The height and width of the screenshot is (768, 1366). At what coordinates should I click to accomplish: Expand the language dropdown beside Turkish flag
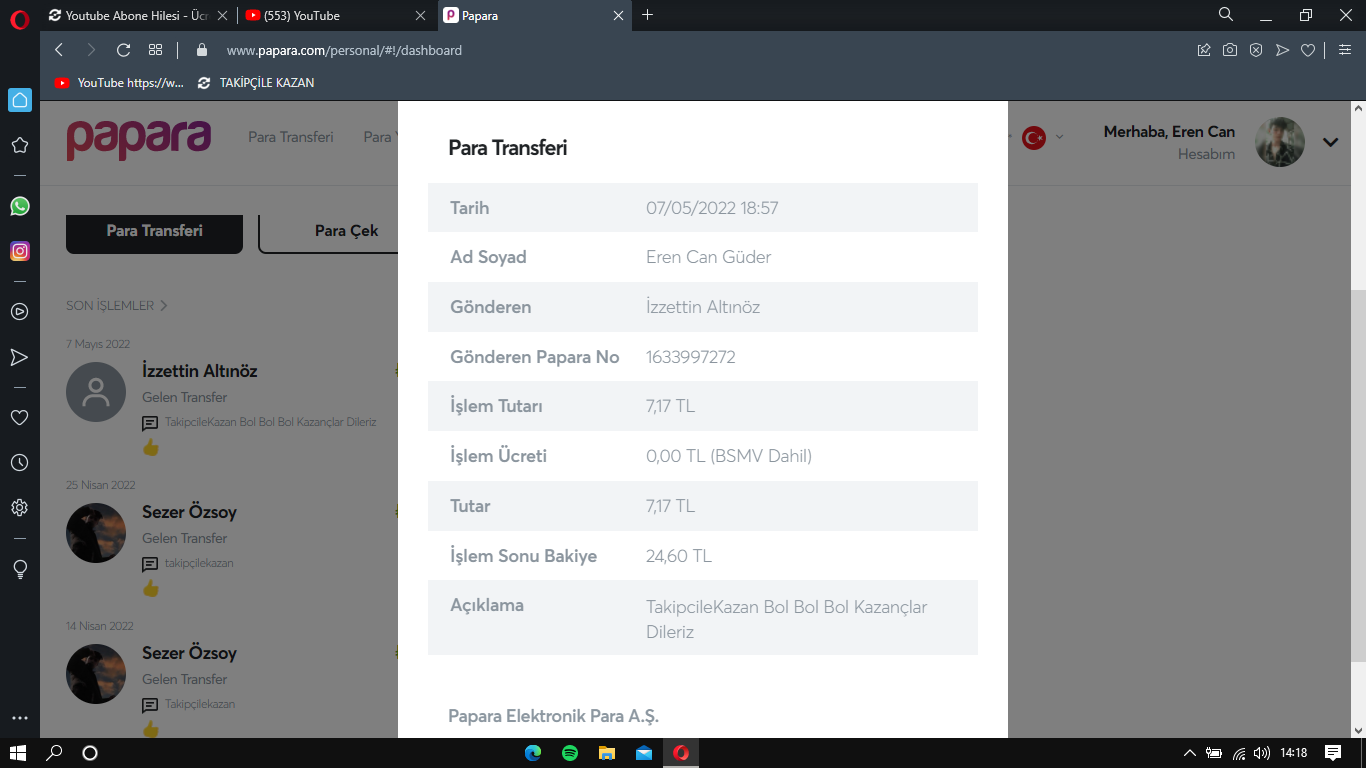(x=1060, y=137)
